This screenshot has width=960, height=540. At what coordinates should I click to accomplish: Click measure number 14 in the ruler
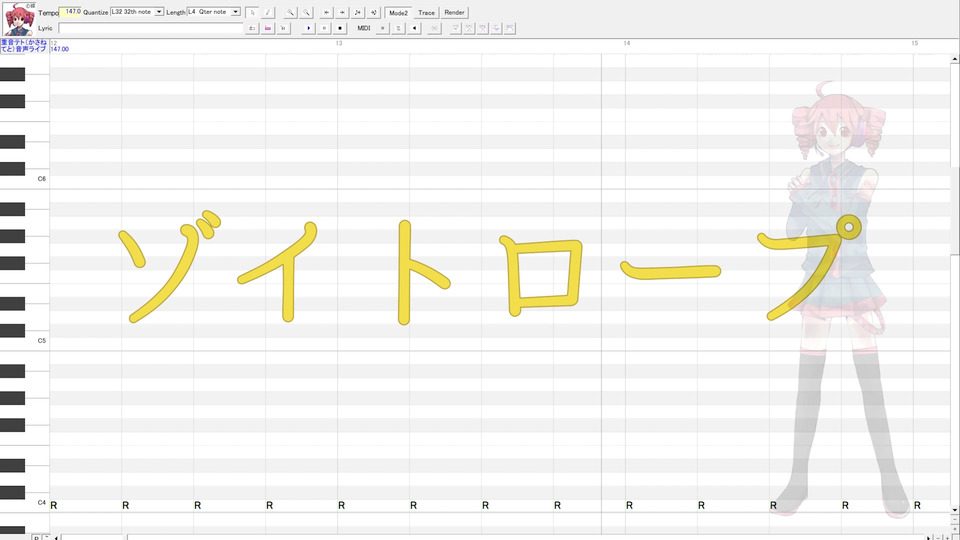[x=626, y=43]
